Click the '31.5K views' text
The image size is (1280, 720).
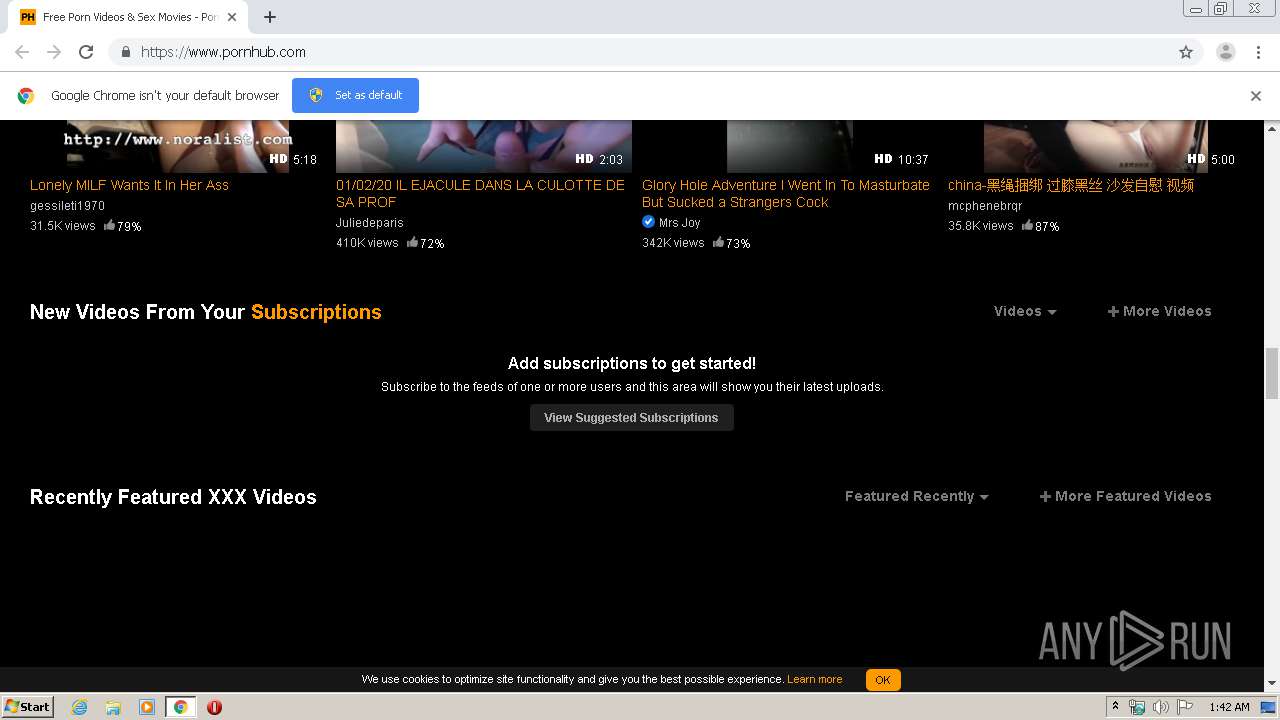click(63, 226)
